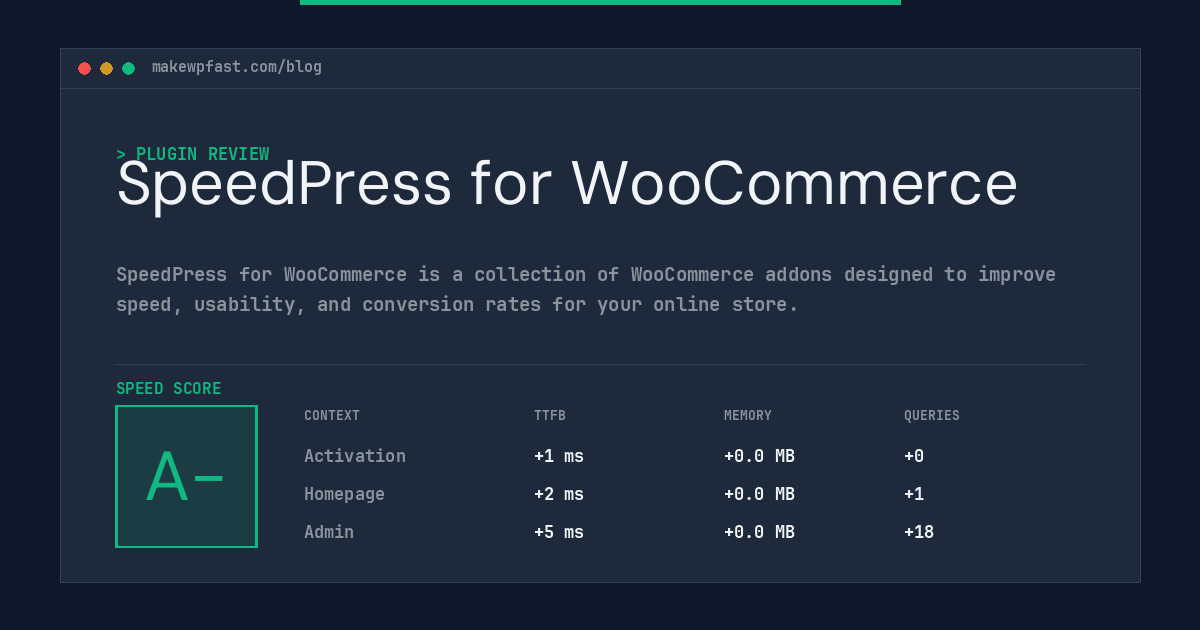This screenshot has height=630, width=1200.
Task: Click the Homepage memory value +0.0 MB
Action: click(759, 494)
